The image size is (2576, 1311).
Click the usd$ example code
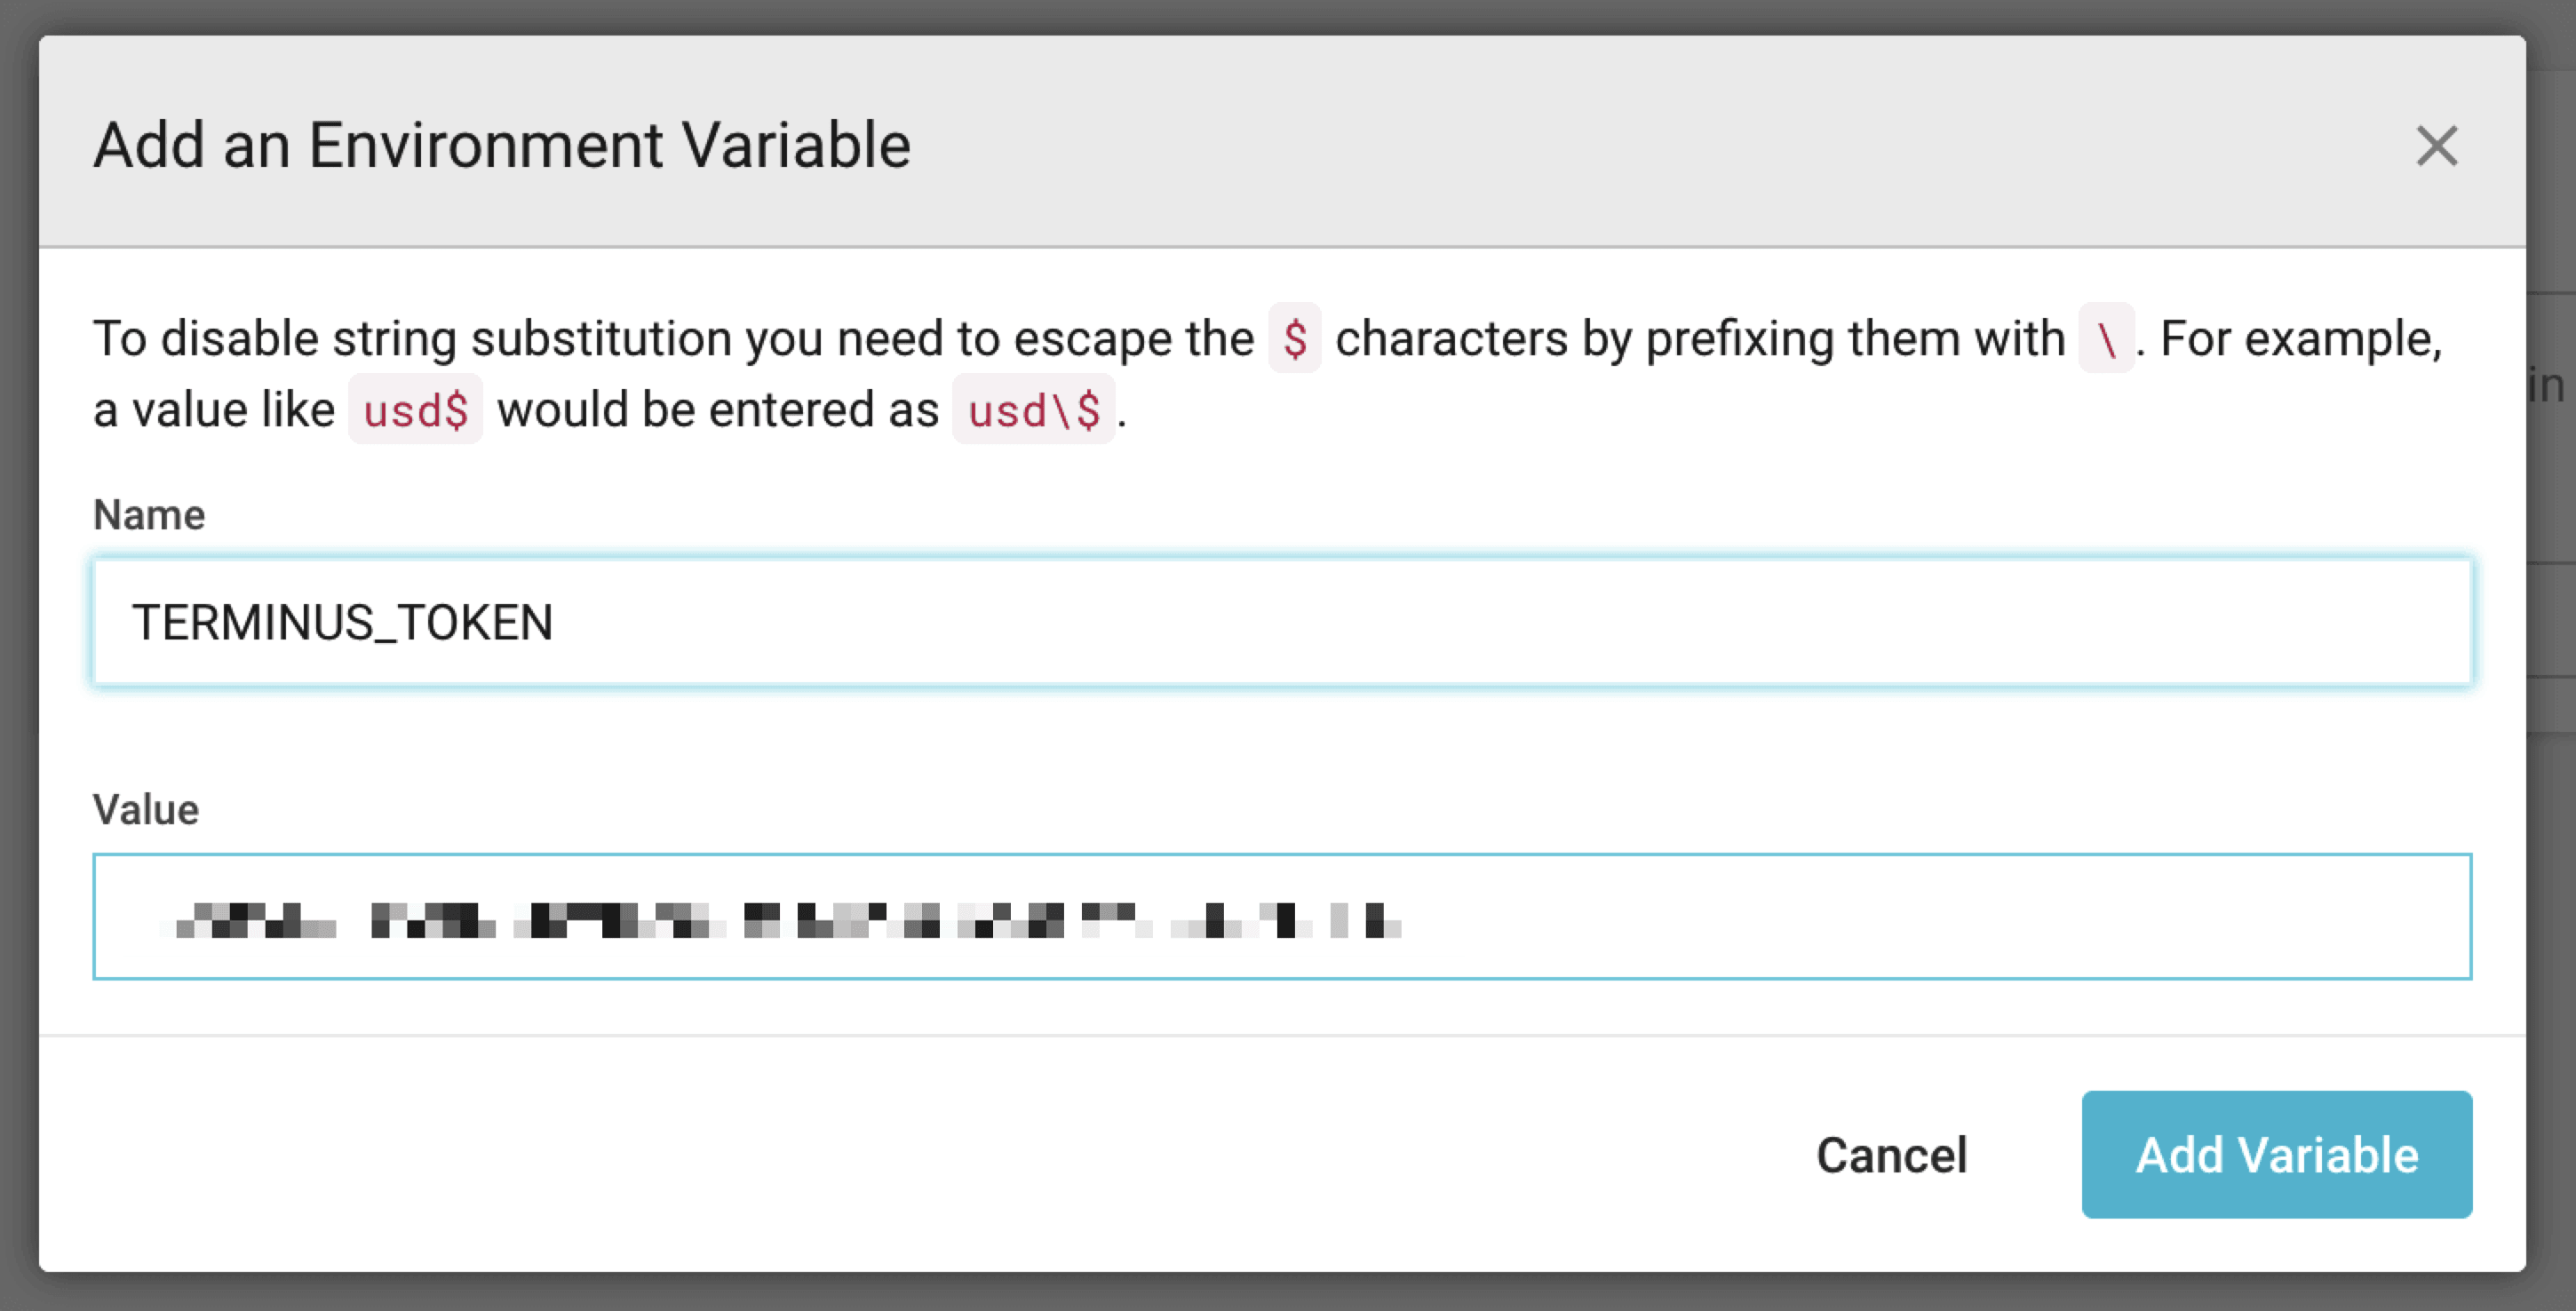[415, 410]
